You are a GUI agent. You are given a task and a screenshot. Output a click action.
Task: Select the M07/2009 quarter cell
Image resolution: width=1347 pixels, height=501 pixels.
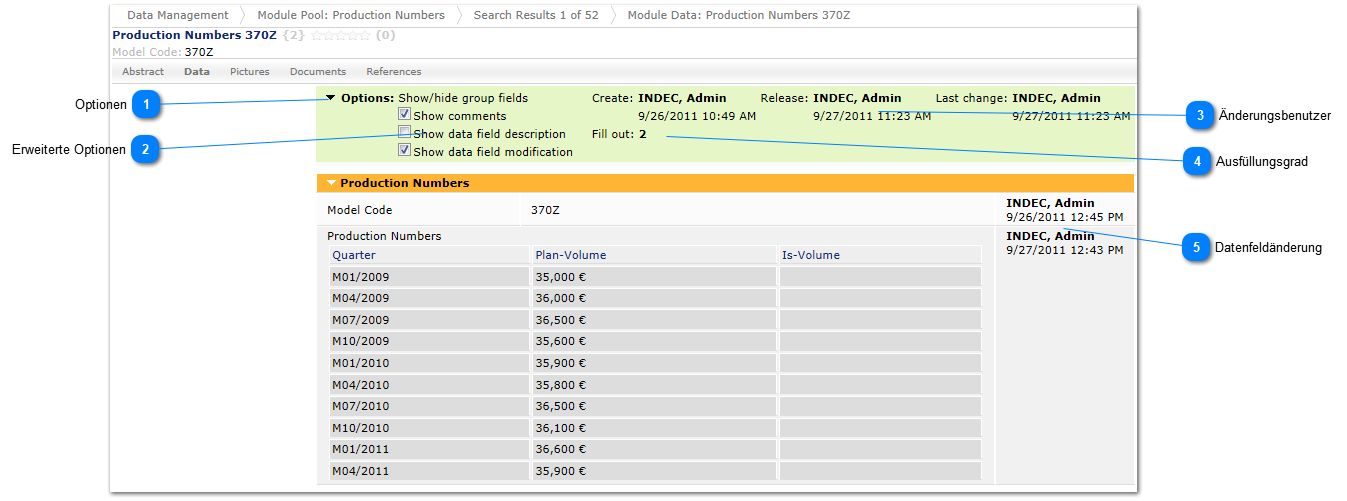tap(428, 320)
